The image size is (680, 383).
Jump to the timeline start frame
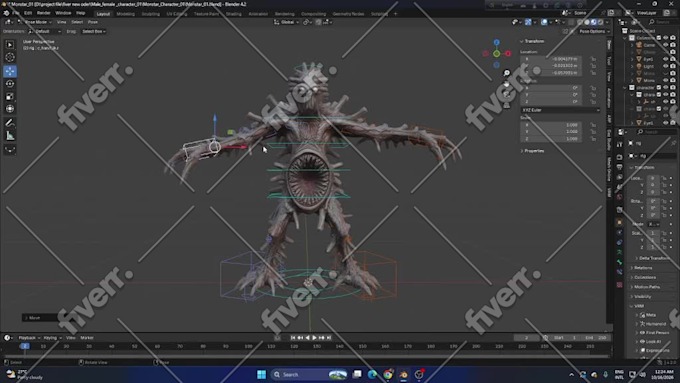click(x=293, y=338)
